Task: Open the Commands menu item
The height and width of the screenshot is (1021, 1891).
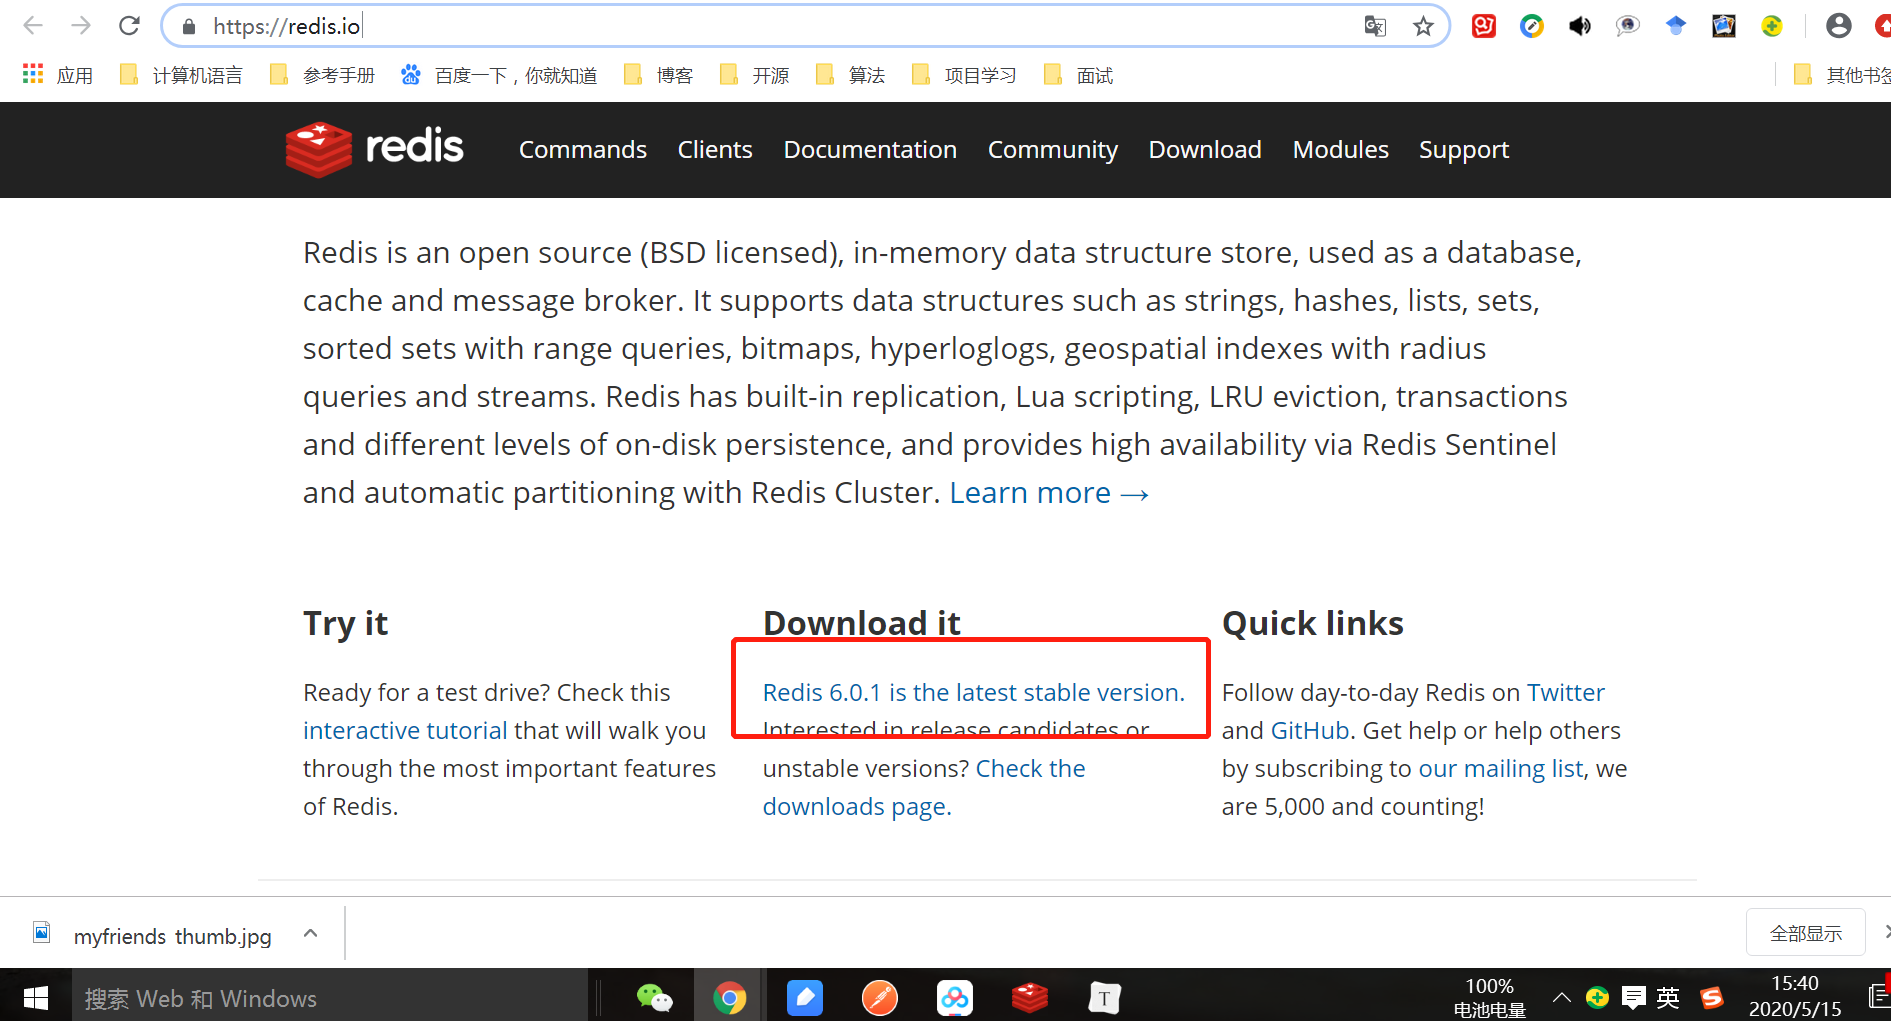Action: coord(583,150)
